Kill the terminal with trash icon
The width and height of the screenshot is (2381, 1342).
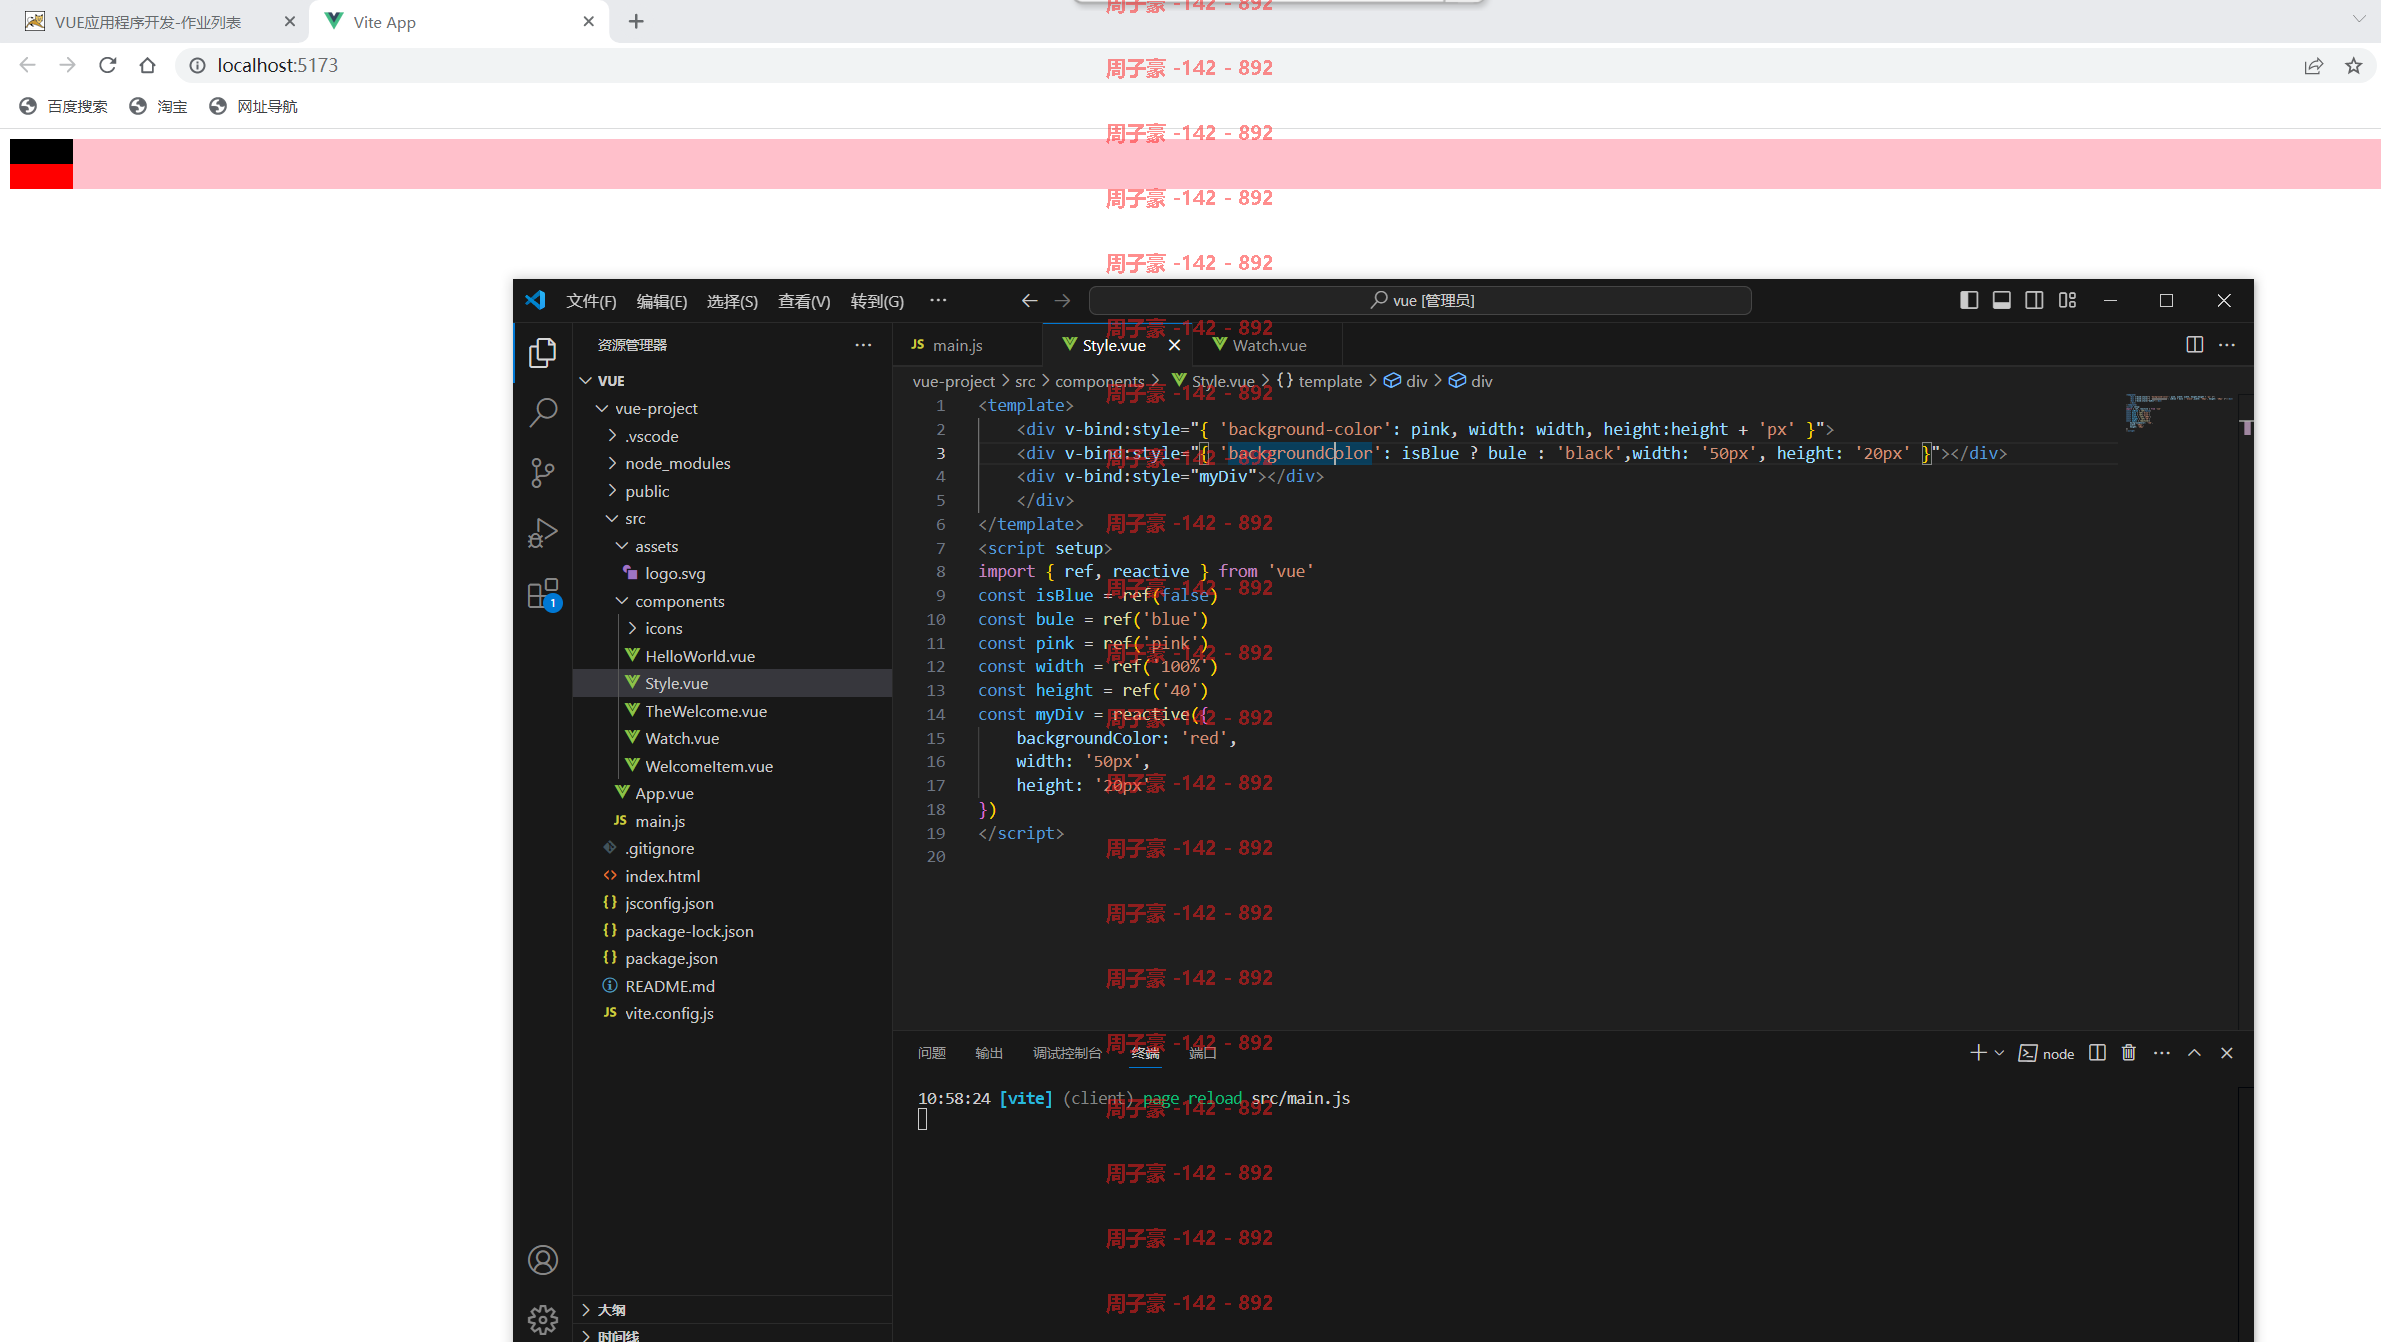pos(2129,1053)
